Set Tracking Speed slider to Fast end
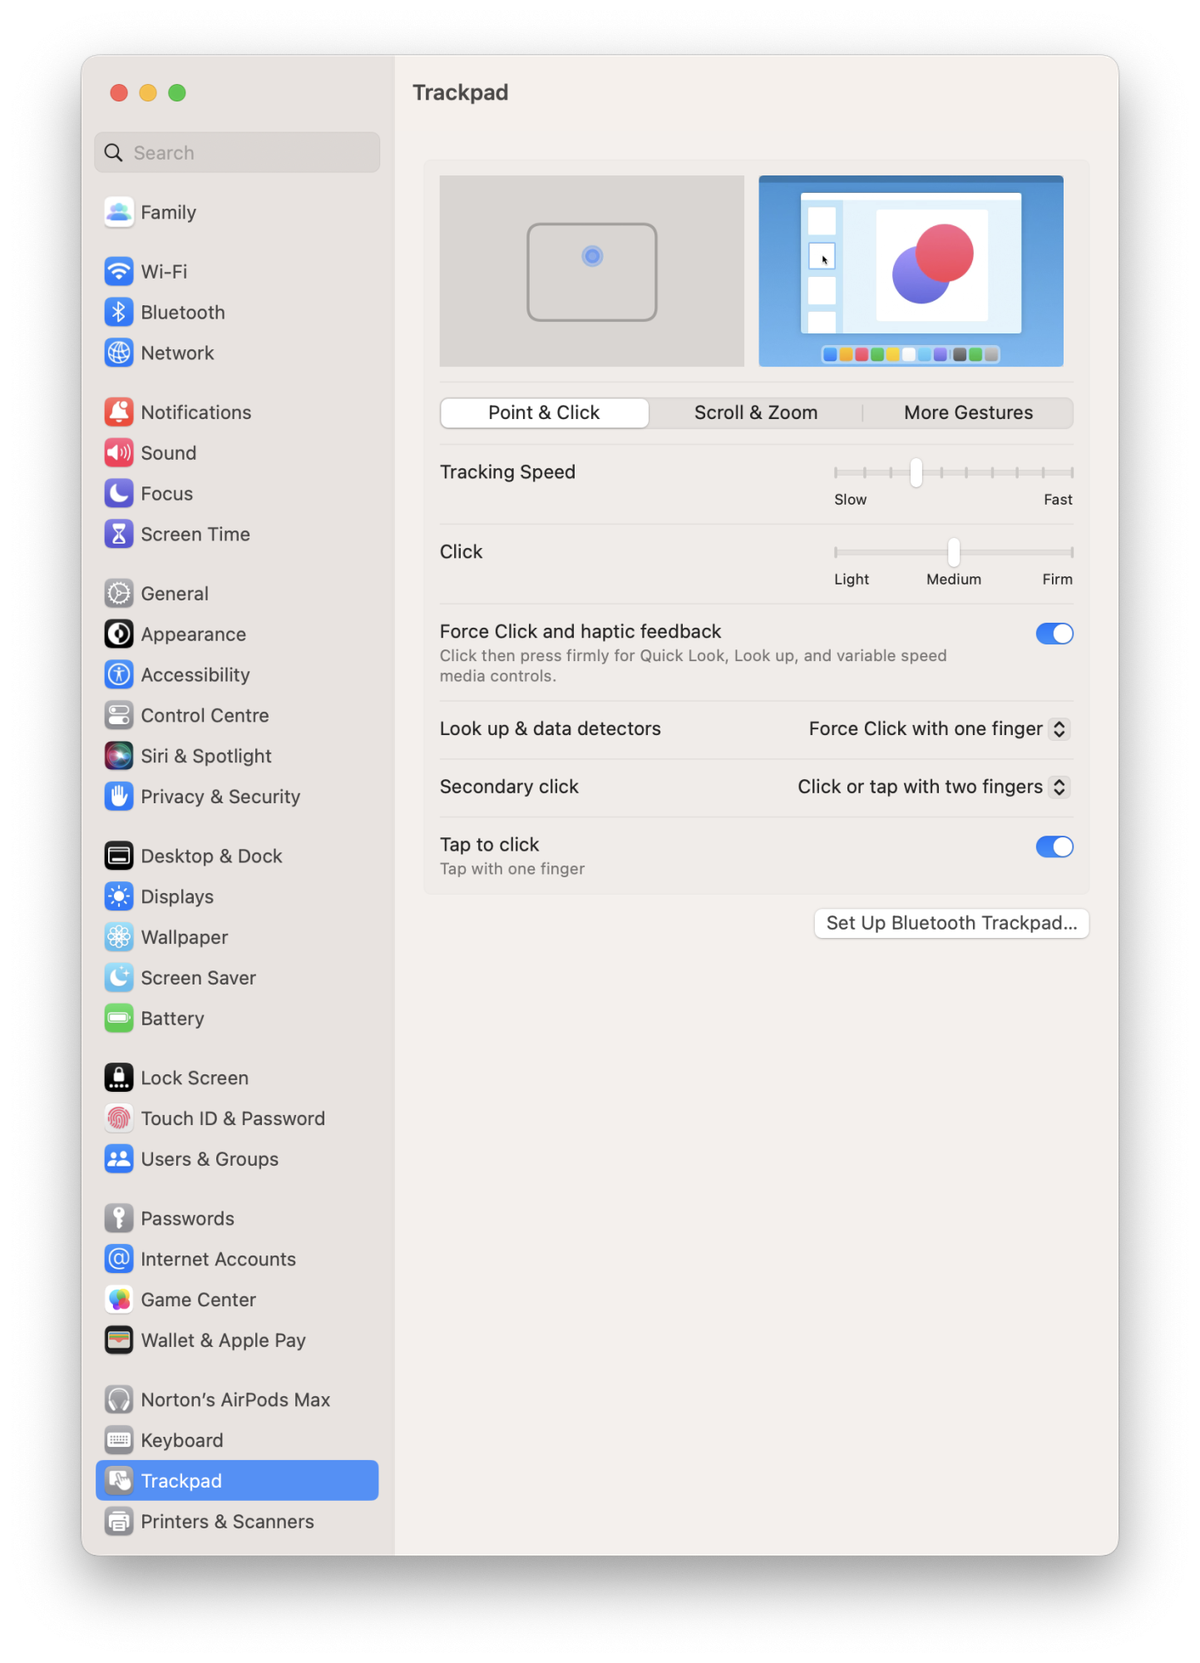 (1071, 472)
